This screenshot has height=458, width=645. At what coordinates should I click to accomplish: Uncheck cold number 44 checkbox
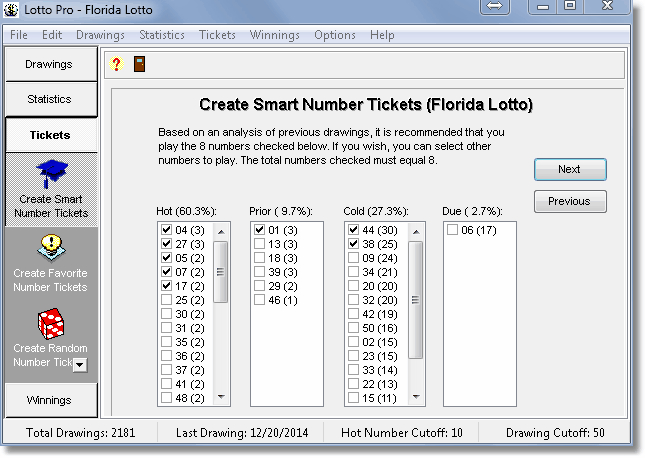tap(354, 230)
